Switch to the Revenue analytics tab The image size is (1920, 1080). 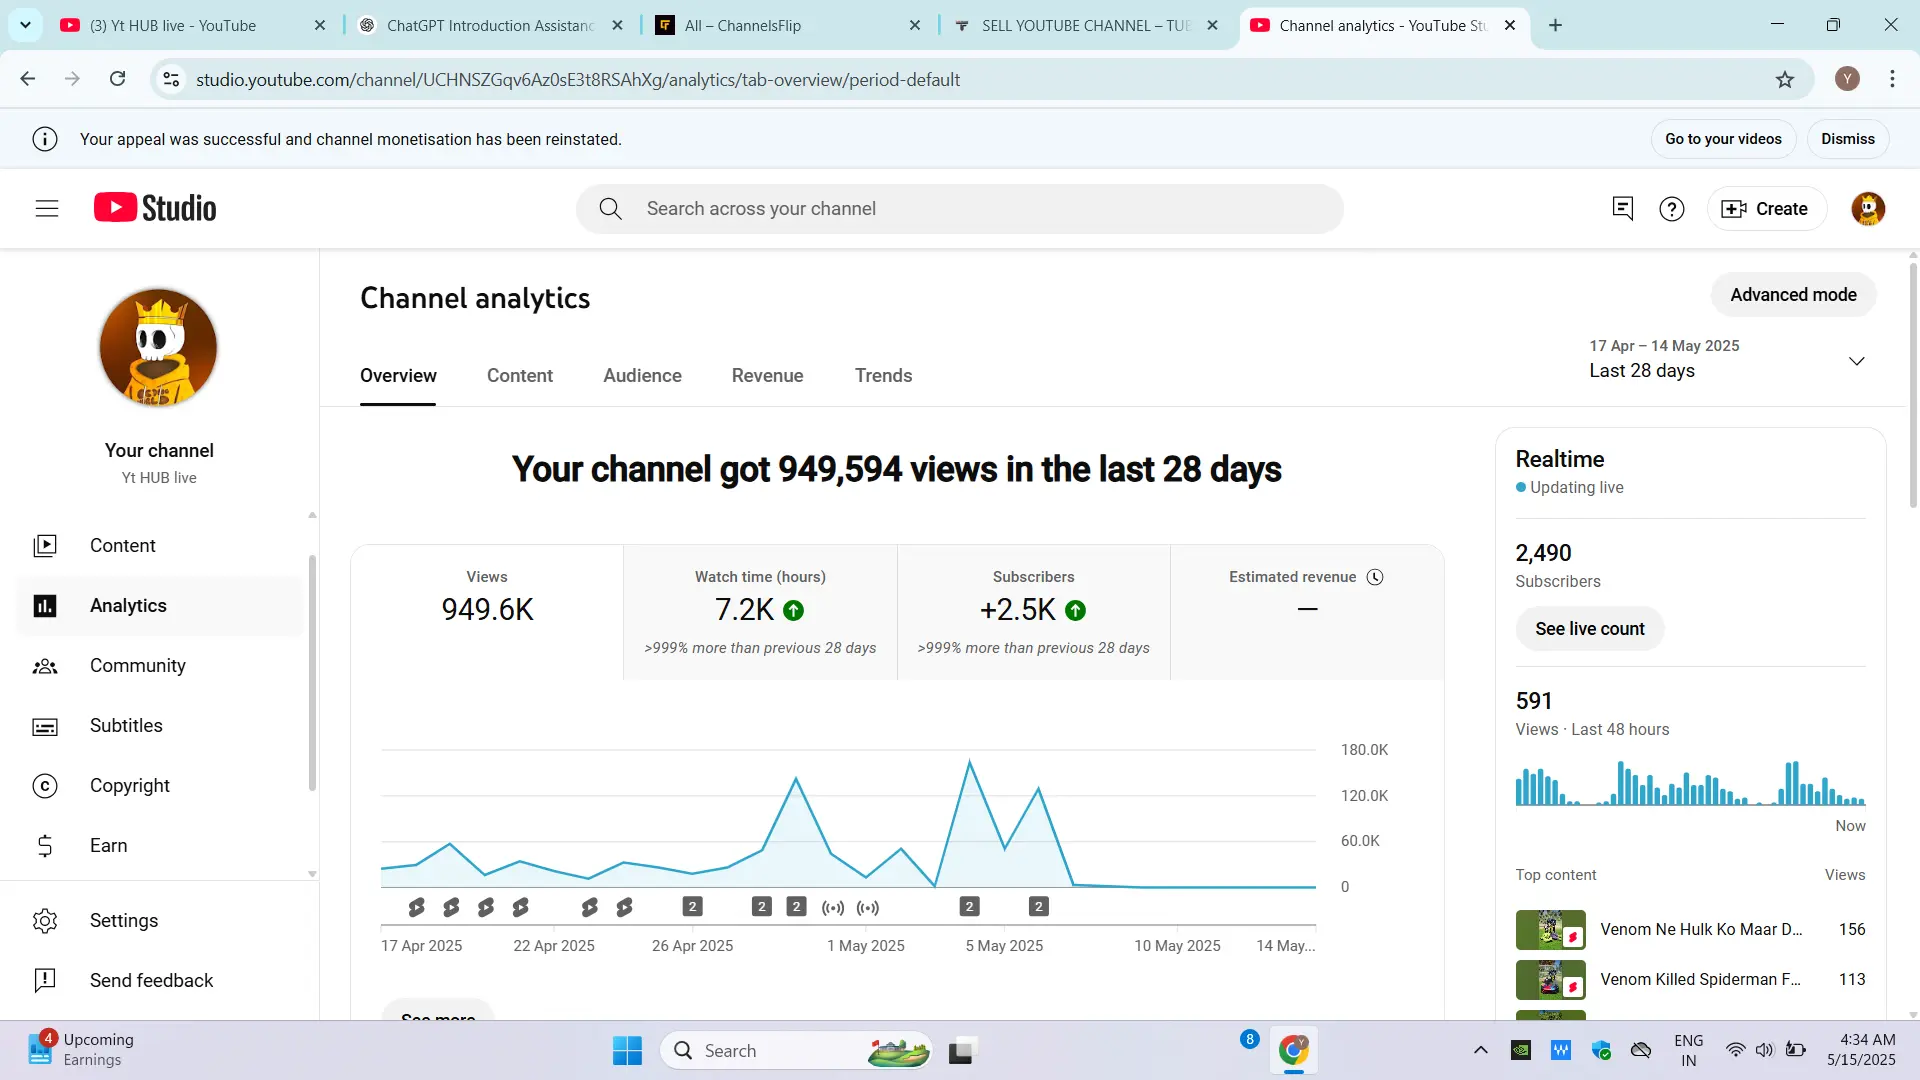[x=767, y=376]
